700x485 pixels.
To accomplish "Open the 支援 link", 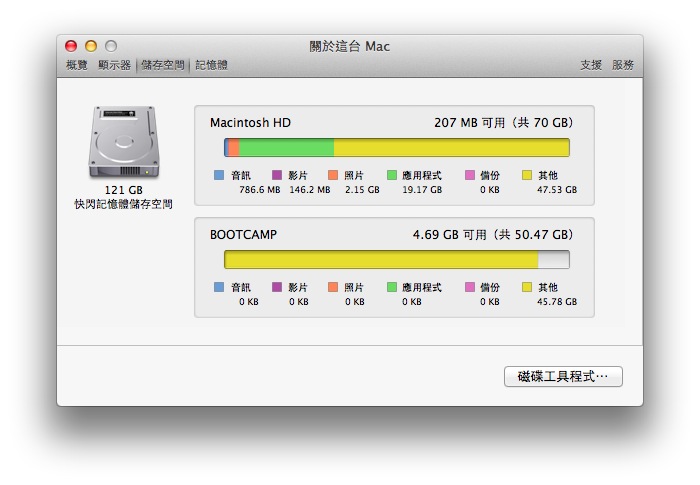I will pos(591,65).
